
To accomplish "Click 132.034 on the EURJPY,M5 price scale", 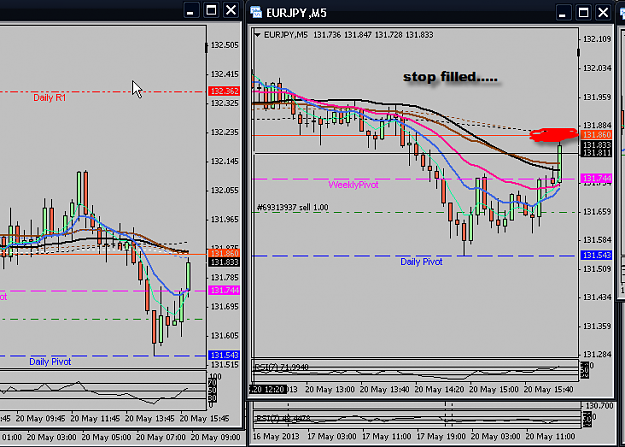I will 597,68.
